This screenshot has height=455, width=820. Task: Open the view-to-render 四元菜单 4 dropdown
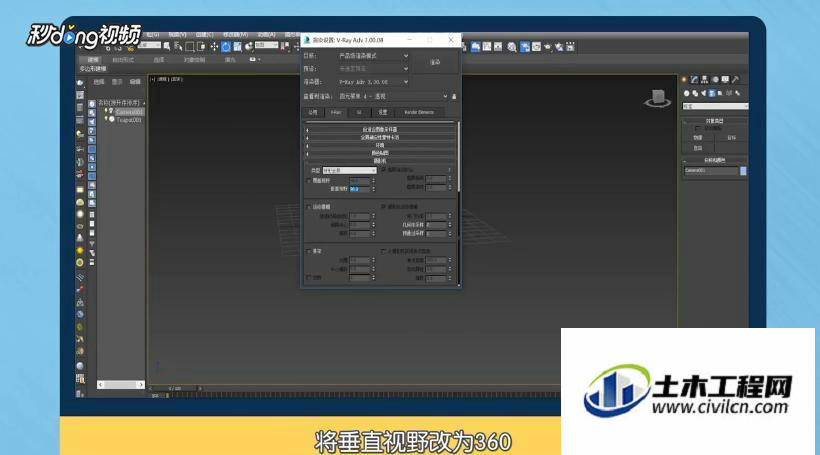[393, 96]
